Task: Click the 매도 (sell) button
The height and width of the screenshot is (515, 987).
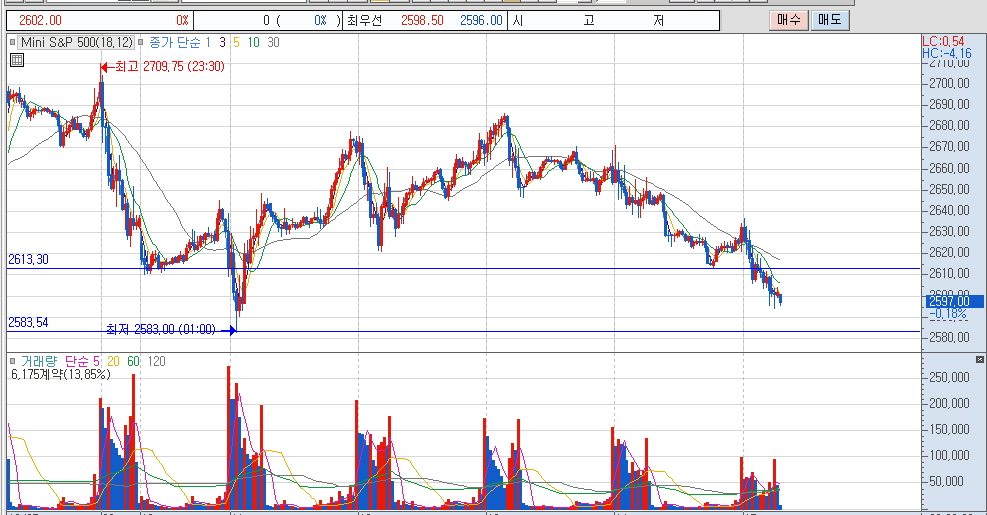Action: 830,20
